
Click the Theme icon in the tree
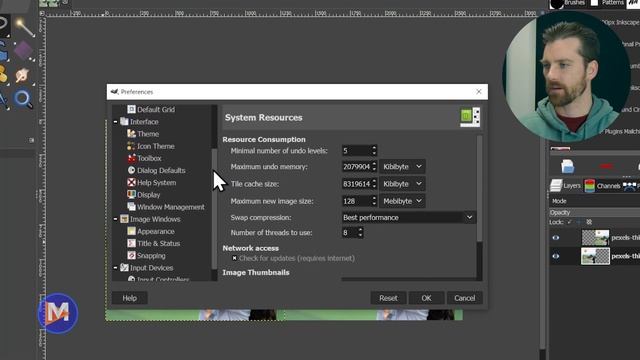(131, 133)
